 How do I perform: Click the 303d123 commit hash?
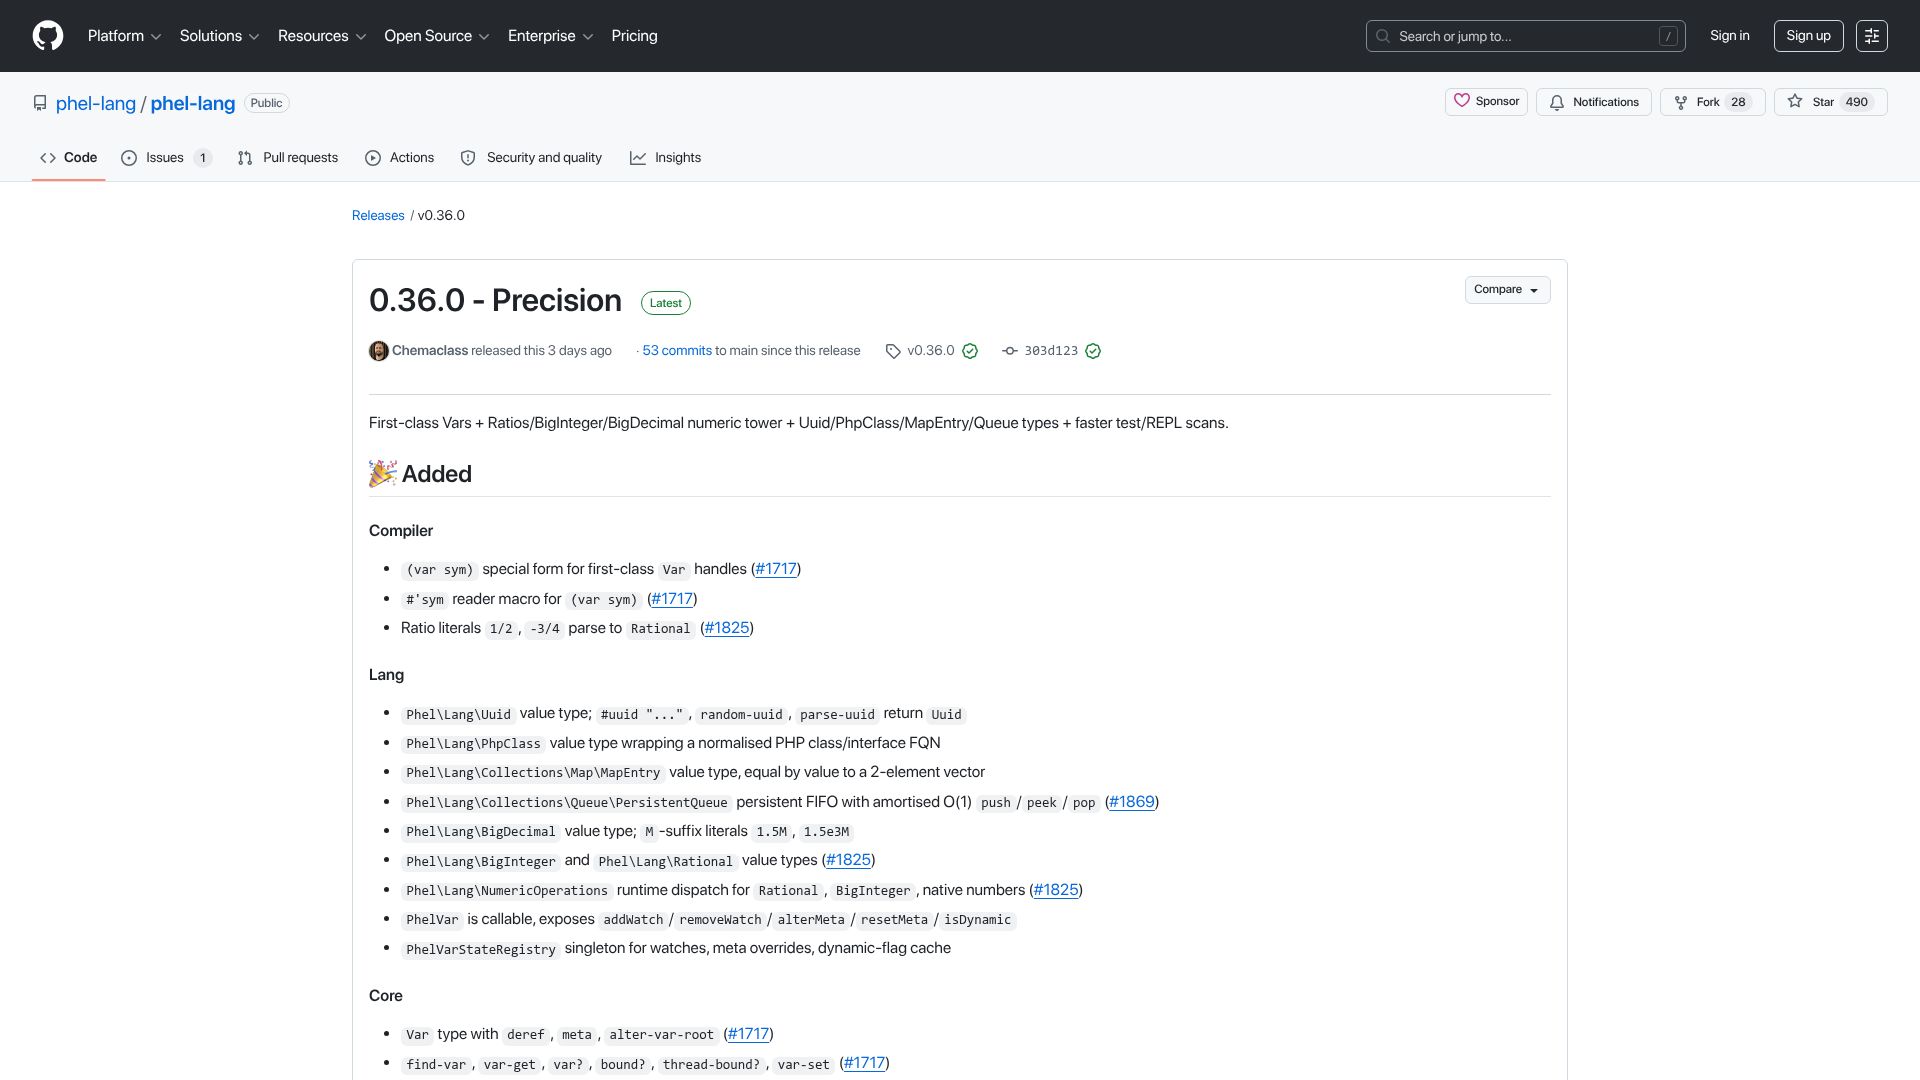pos(1051,351)
